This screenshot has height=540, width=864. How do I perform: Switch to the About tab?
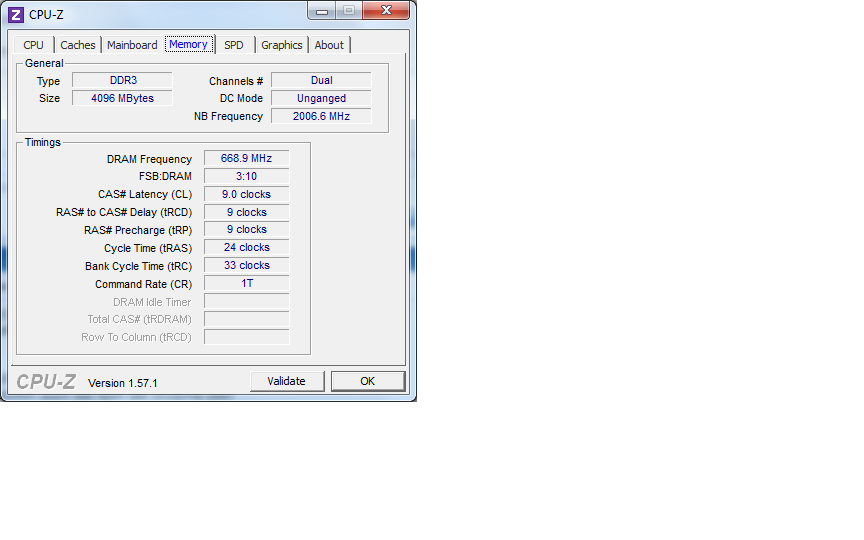click(329, 45)
